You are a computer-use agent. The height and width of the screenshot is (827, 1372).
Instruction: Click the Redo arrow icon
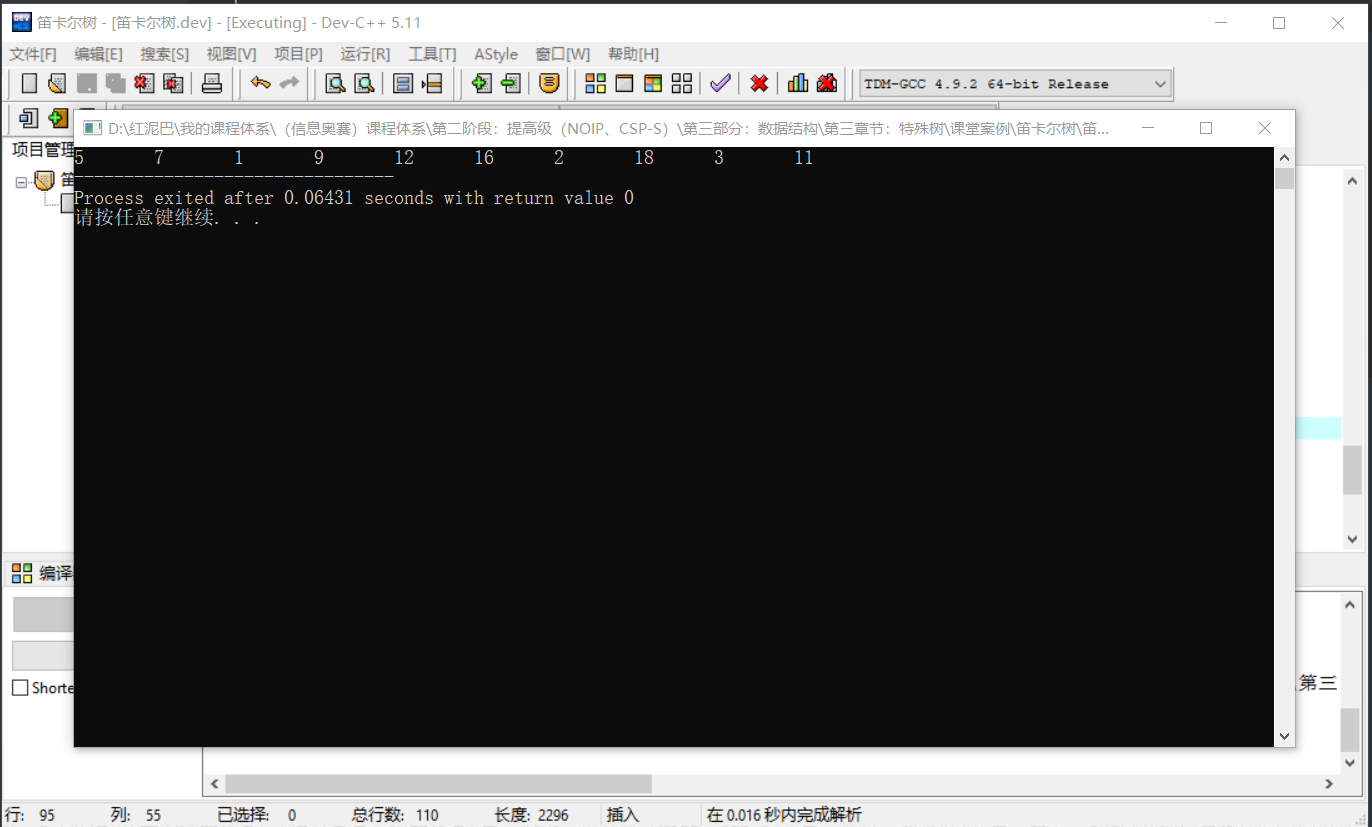pos(289,84)
